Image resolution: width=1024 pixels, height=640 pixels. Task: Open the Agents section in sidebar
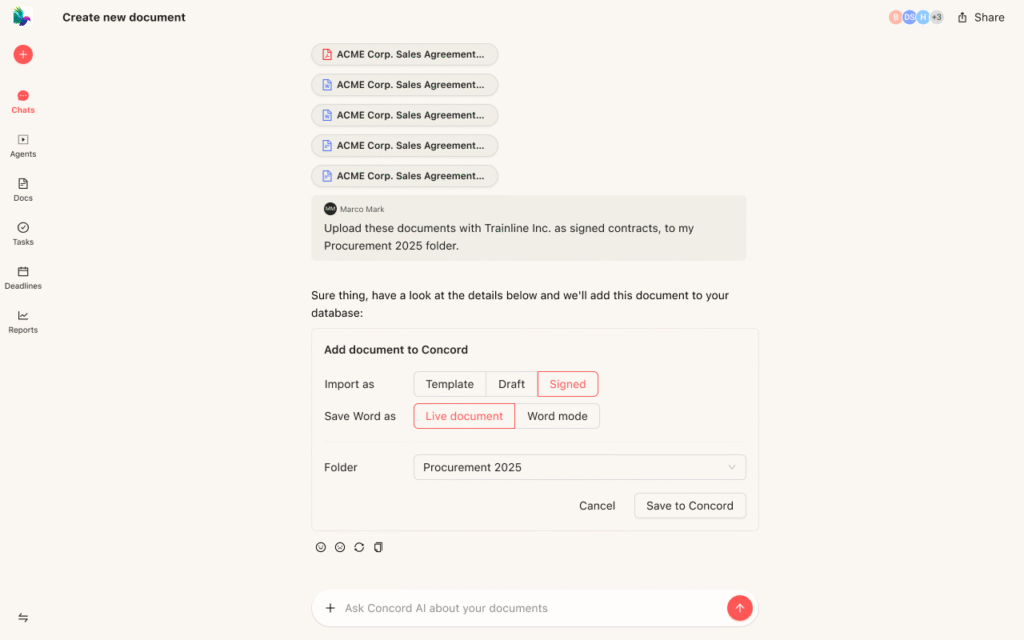23,145
